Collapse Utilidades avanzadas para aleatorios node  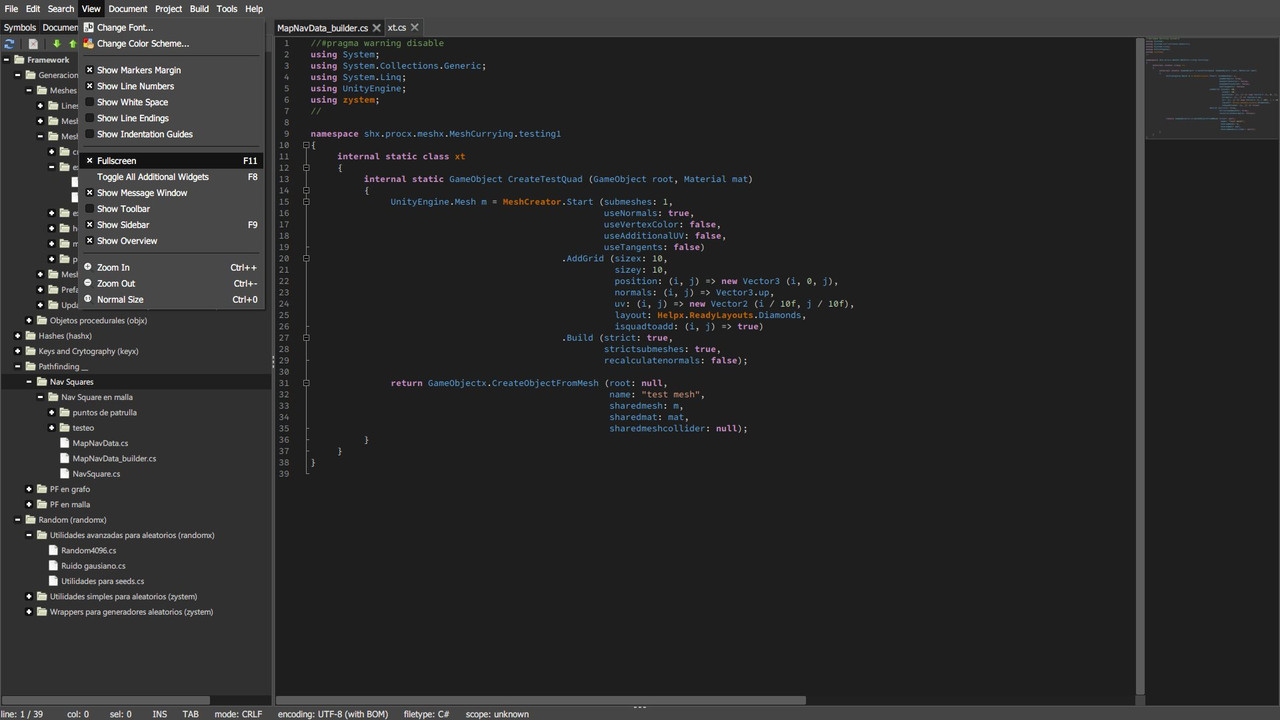(x=29, y=535)
